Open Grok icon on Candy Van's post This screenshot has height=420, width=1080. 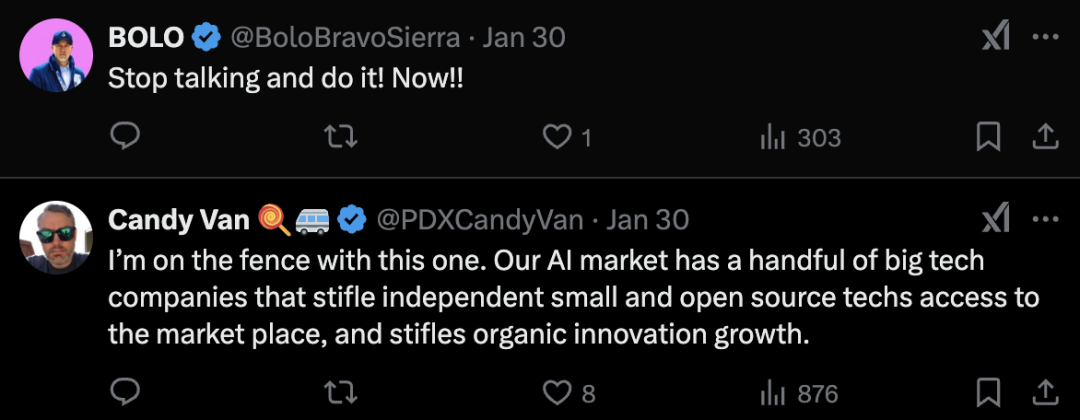point(994,218)
